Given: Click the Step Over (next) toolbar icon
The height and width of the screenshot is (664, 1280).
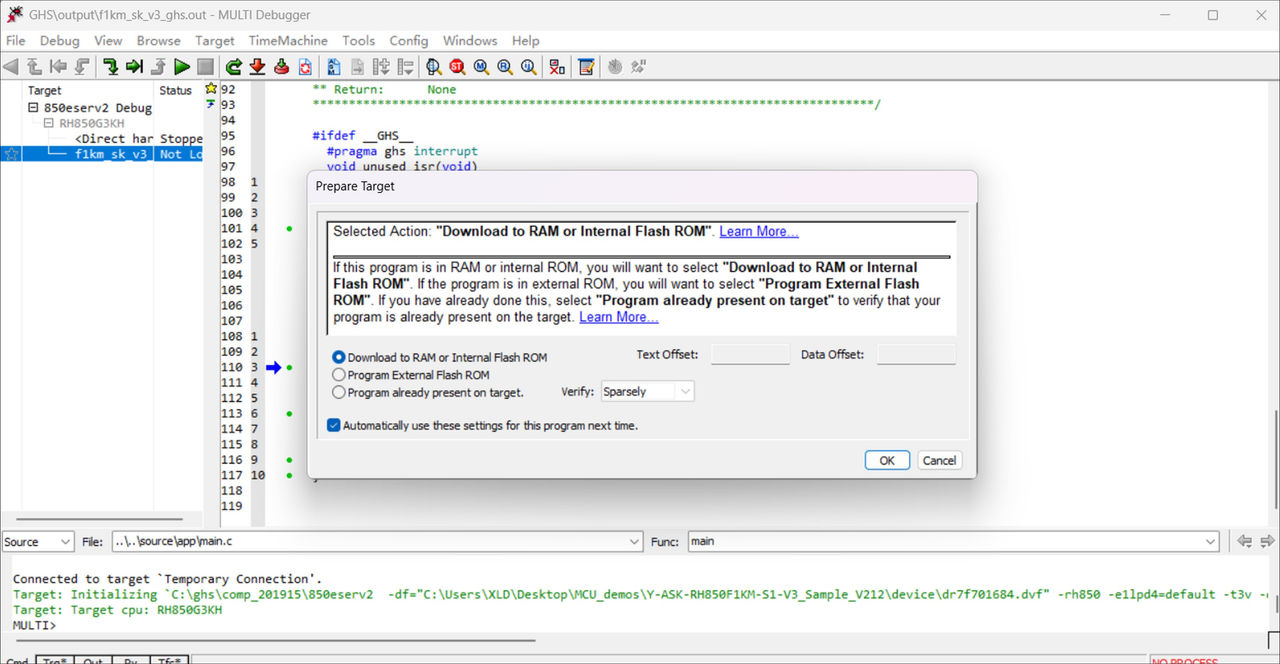Looking at the screenshot, I should pos(134,67).
